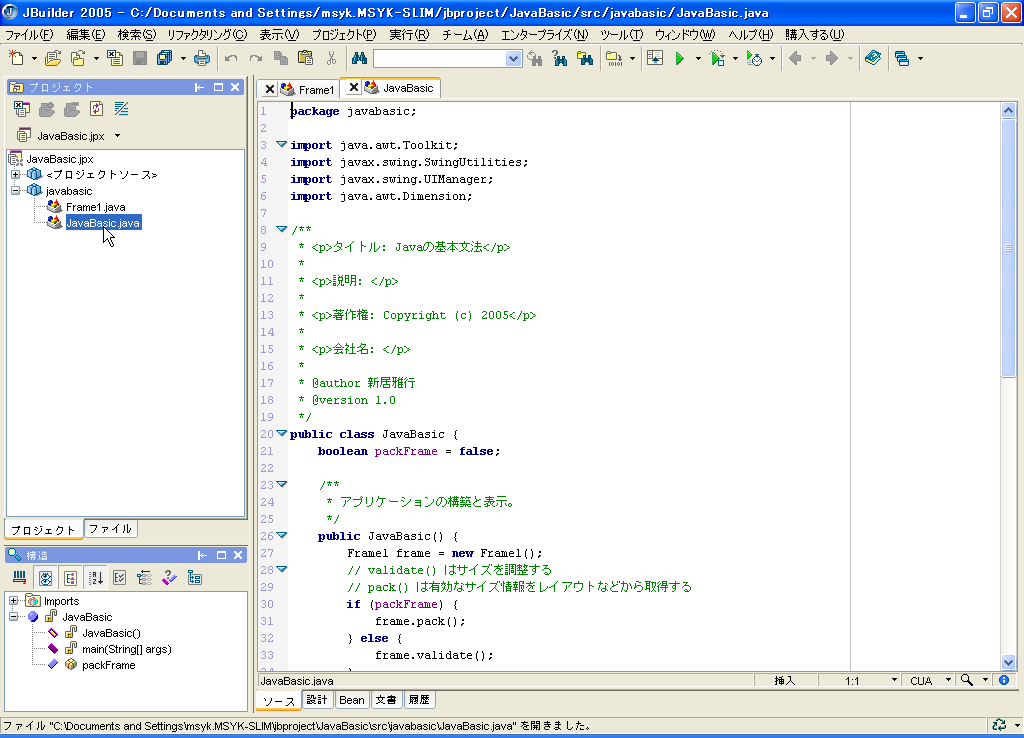Click the green Run project arrow icon
1024x738 pixels.
(680, 59)
